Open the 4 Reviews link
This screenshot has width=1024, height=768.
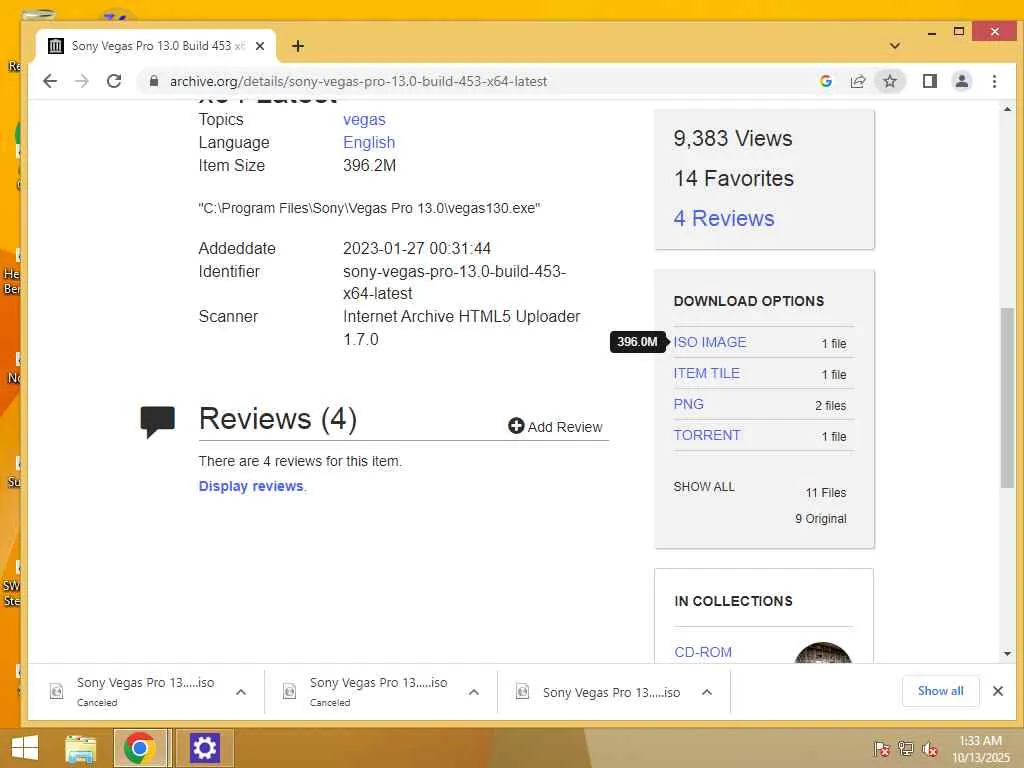click(724, 218)
